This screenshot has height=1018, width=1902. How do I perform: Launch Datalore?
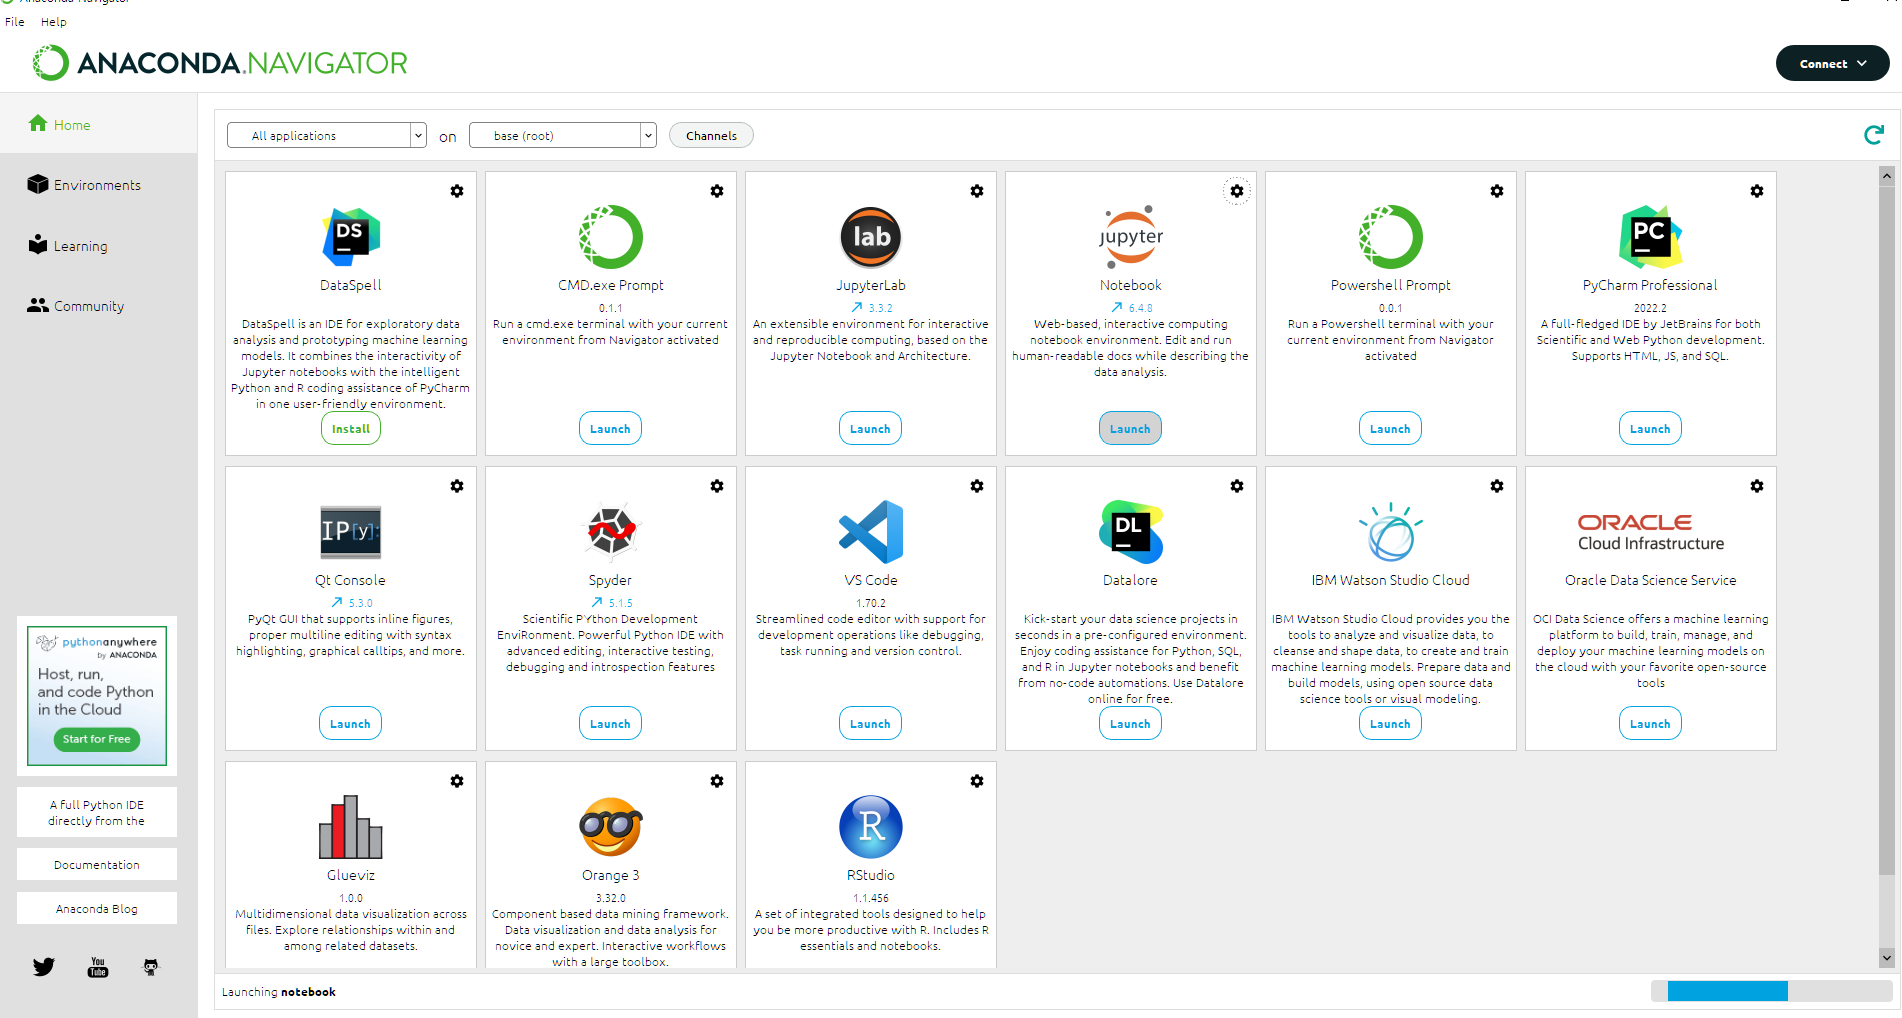tap(1131, 724)
